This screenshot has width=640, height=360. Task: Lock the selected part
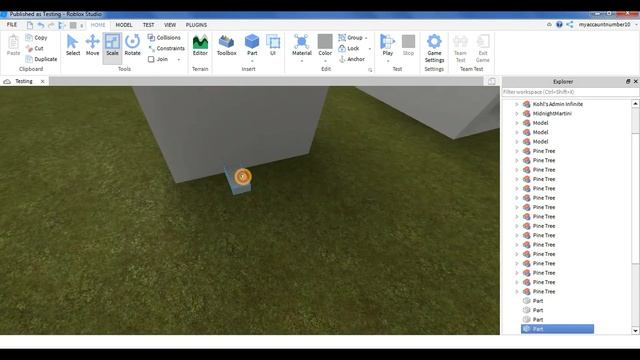point(349,48)
